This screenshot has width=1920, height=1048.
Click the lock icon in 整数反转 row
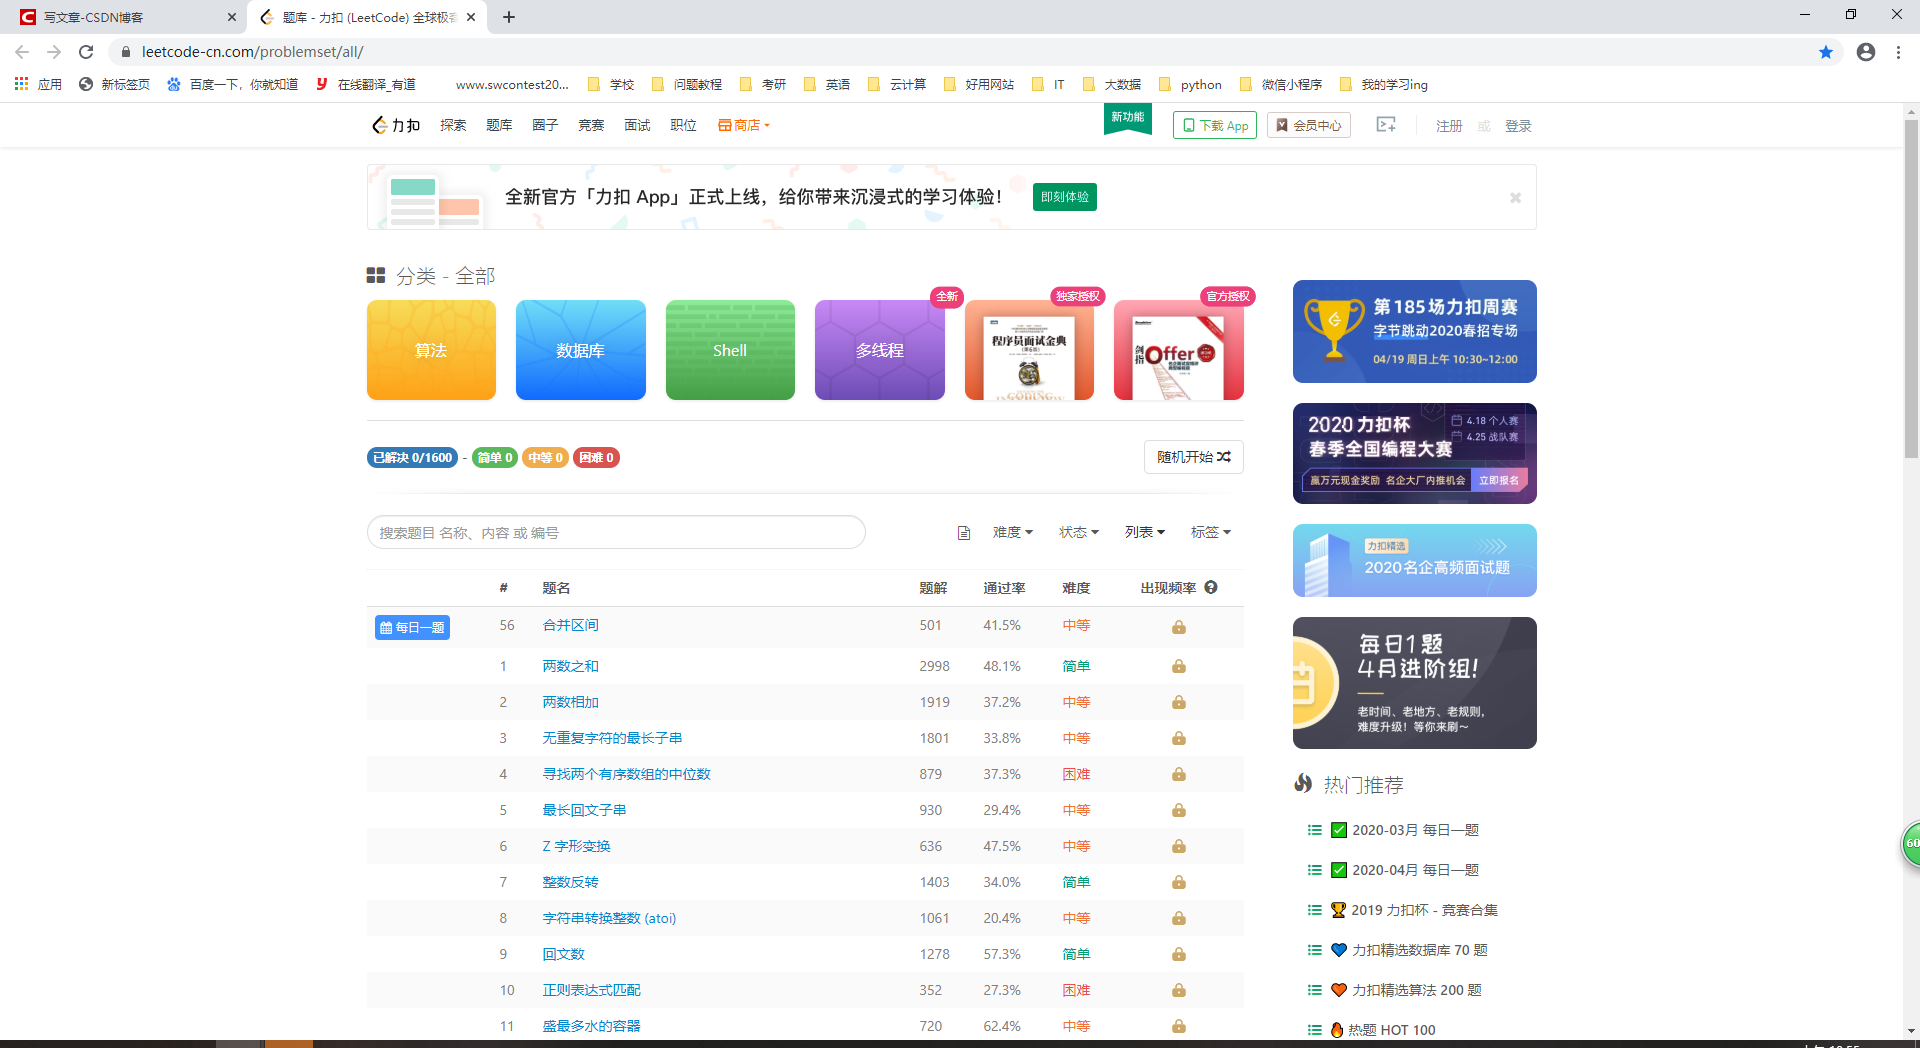1179,883
